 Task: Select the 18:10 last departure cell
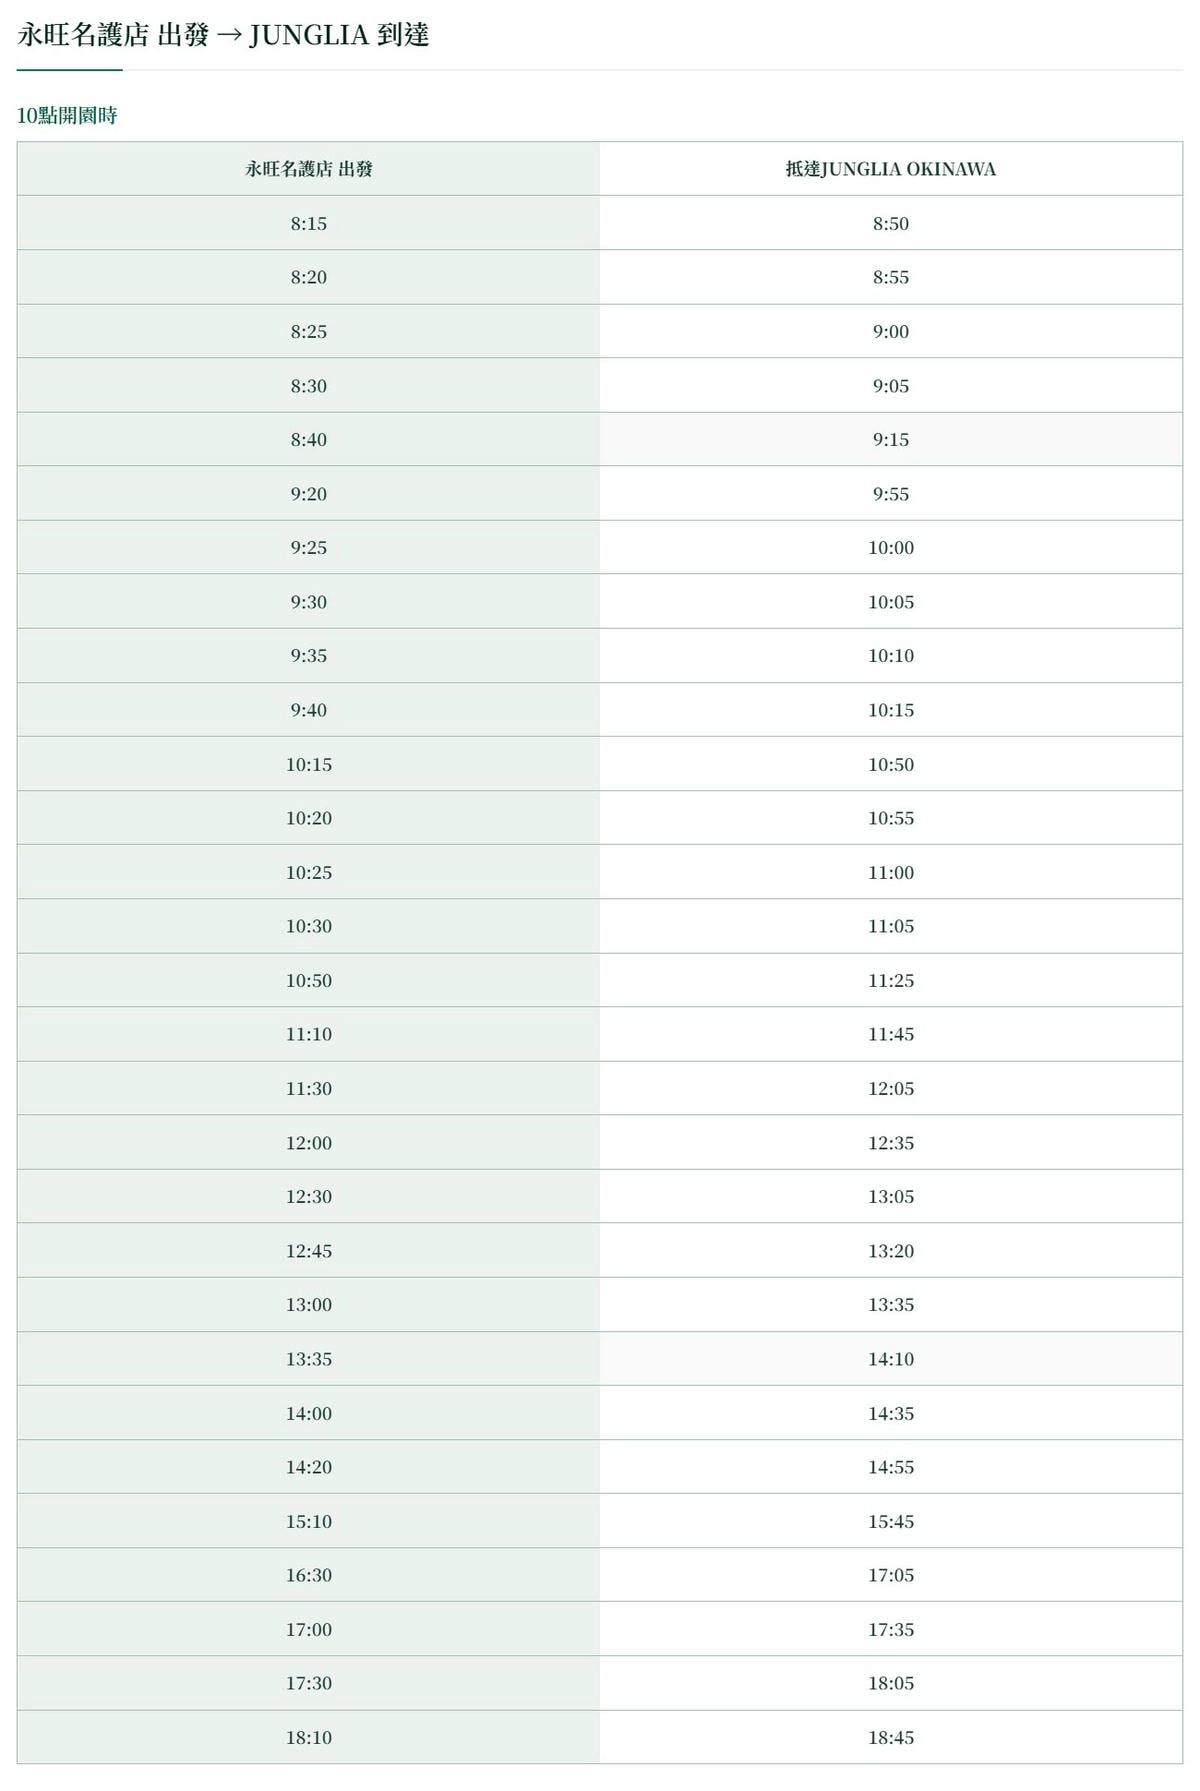pyautogui.click(x=308, y=1737)
